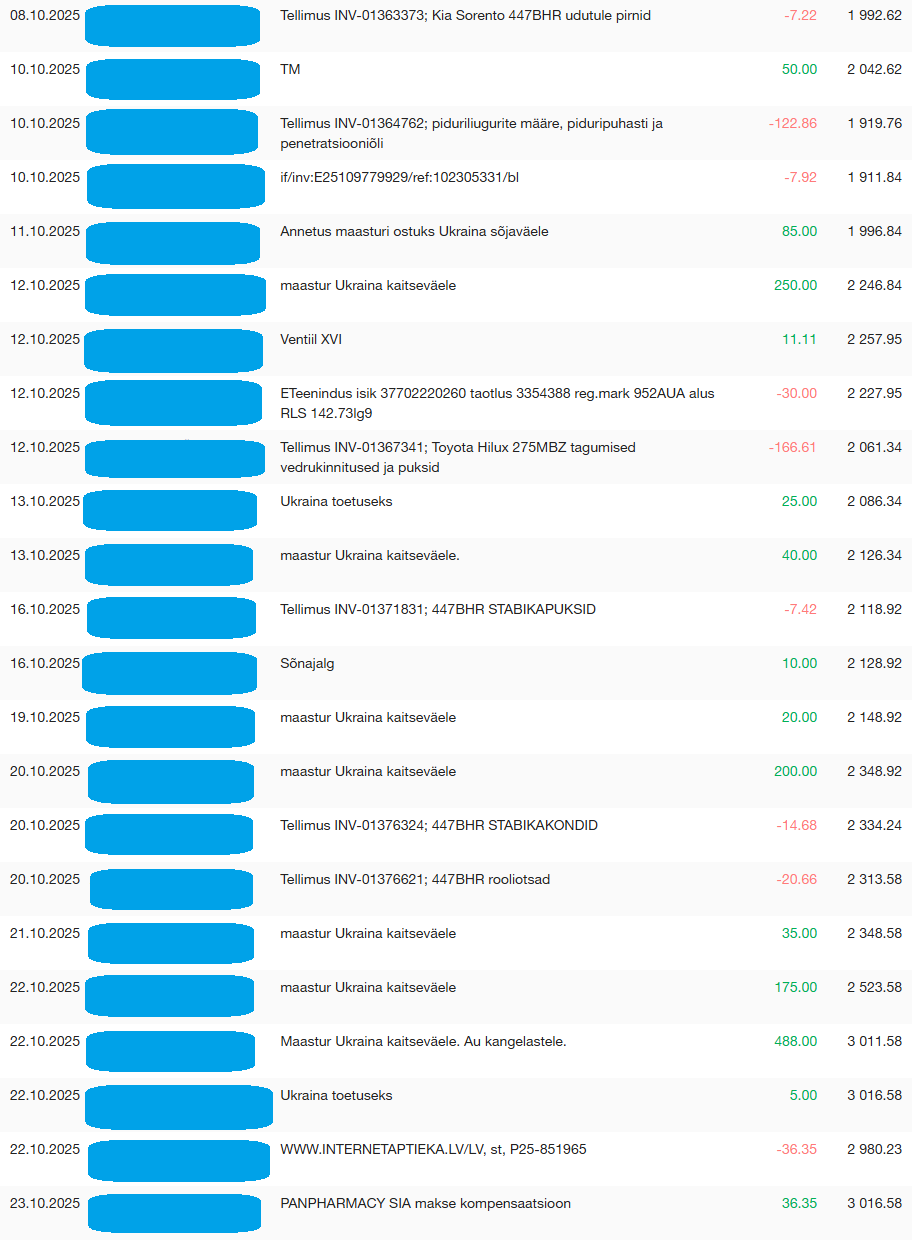
Task: Click the ETeenindus isik transaction description
Action: tap(497, 403)
